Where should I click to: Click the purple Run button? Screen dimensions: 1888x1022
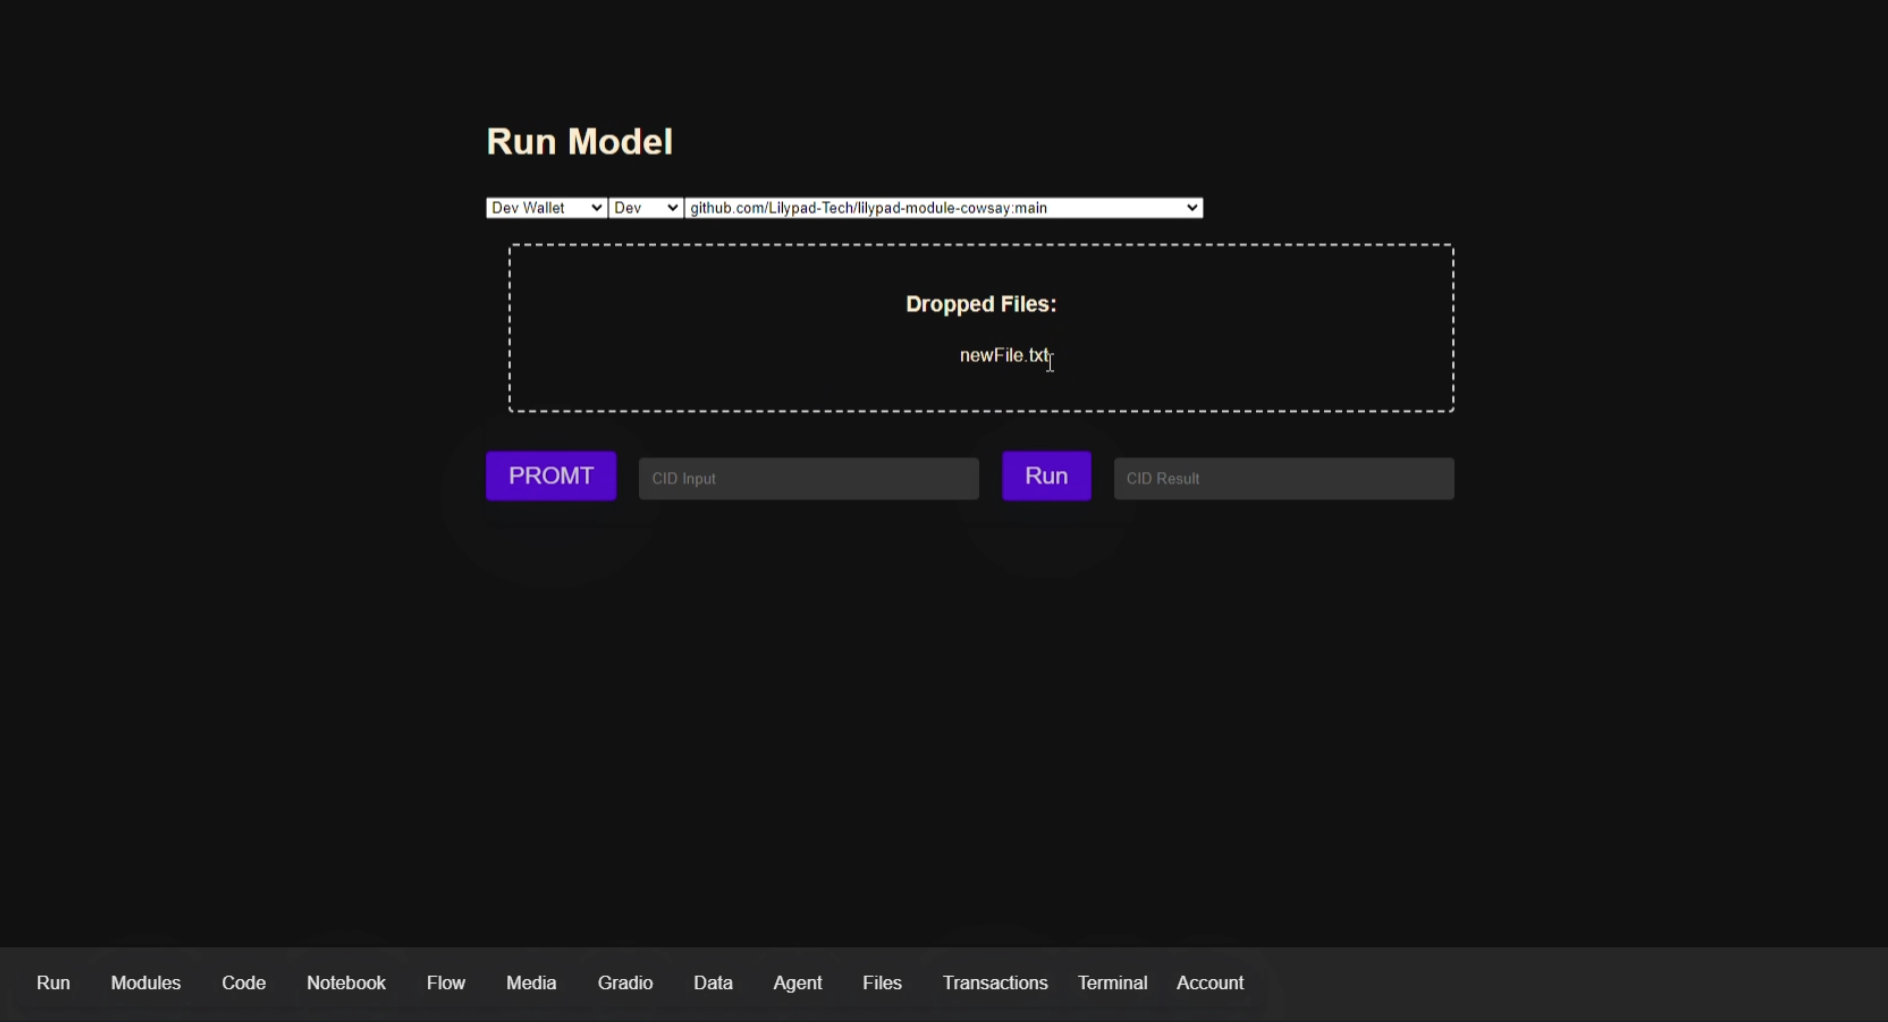(x=1046, y=476)
